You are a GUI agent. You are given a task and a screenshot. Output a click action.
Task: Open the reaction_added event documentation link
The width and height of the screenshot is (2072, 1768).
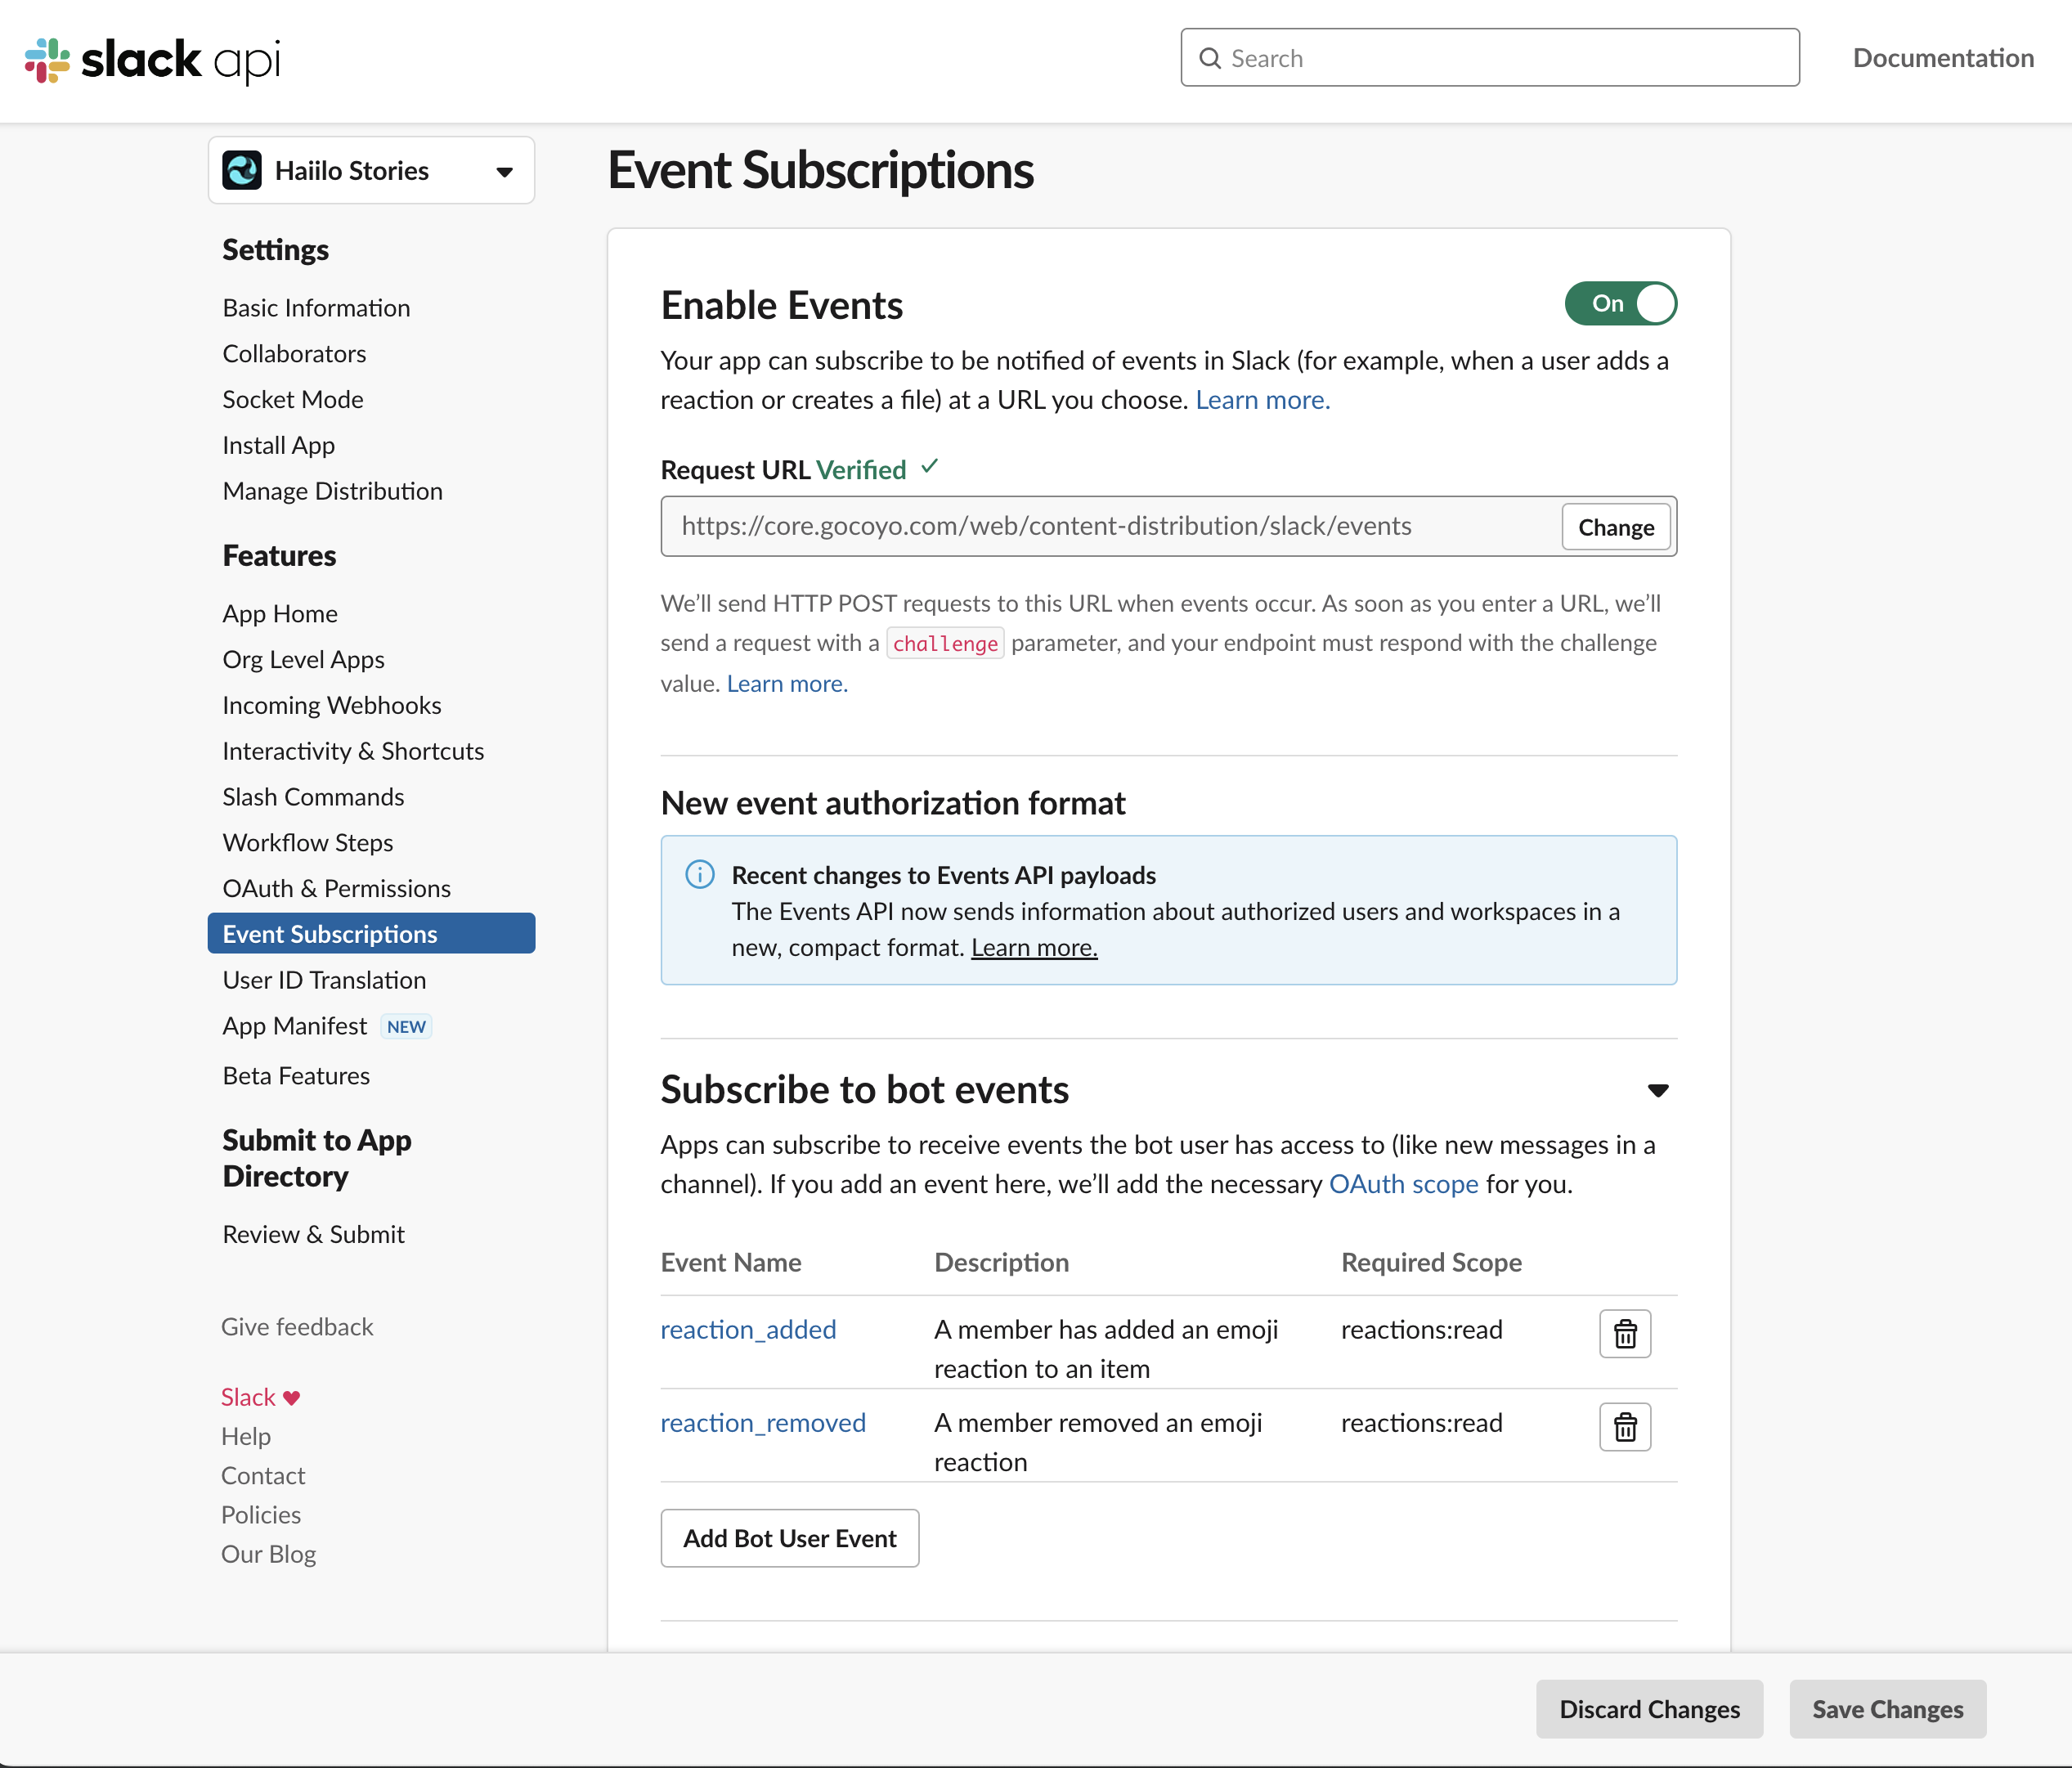pos(747,1329)
